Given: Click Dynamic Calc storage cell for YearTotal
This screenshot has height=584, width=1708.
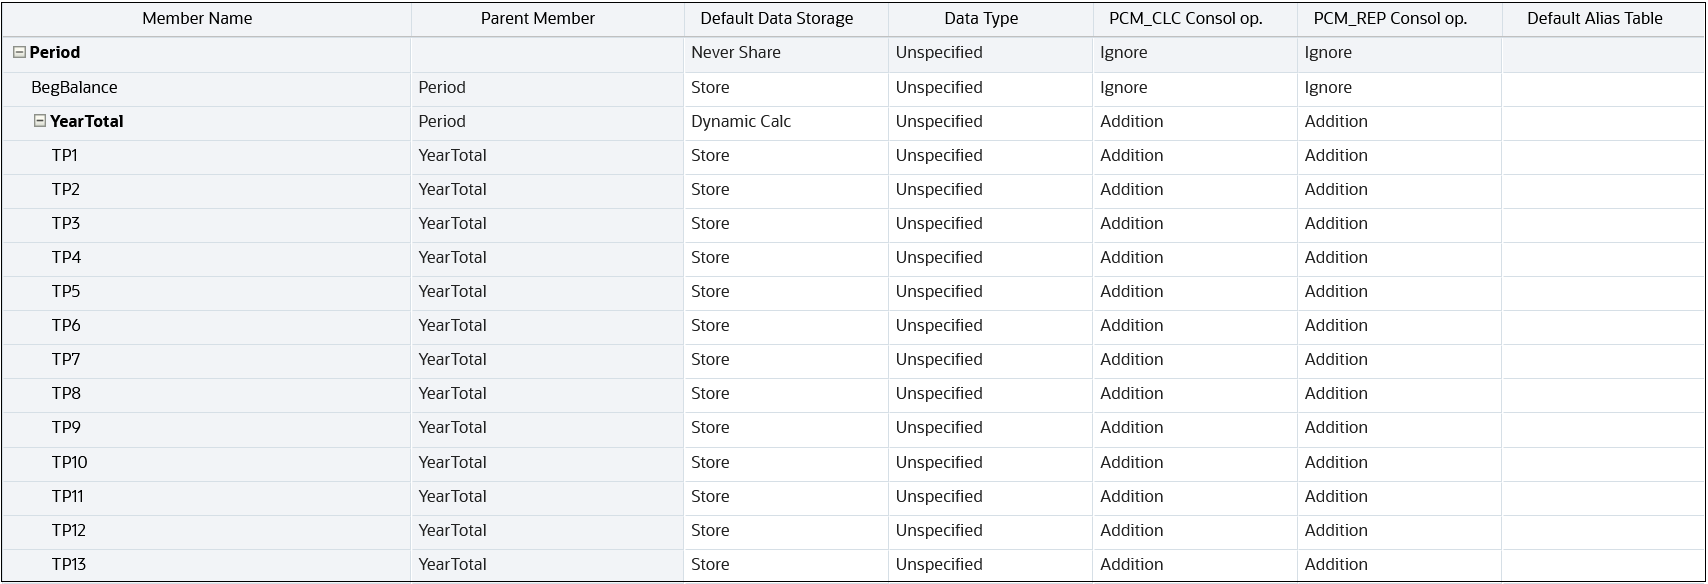Looking at the screenshot, I should point(741,122).
